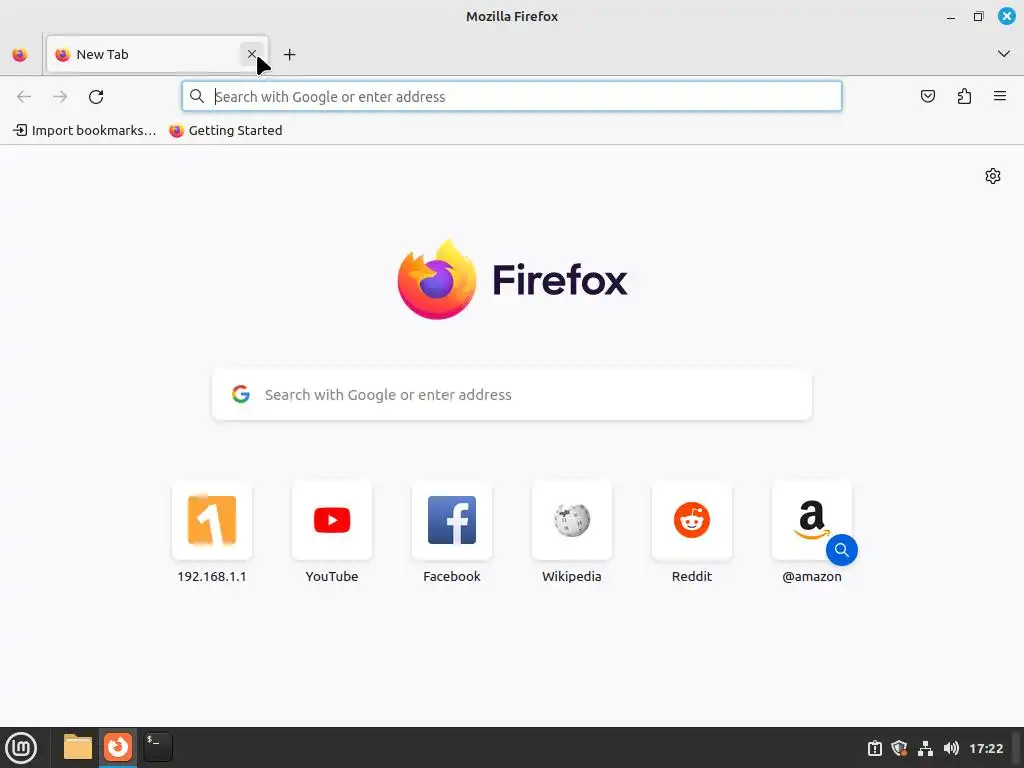Reload the current page
The image size is (1024, 768).
coord(96,97)
